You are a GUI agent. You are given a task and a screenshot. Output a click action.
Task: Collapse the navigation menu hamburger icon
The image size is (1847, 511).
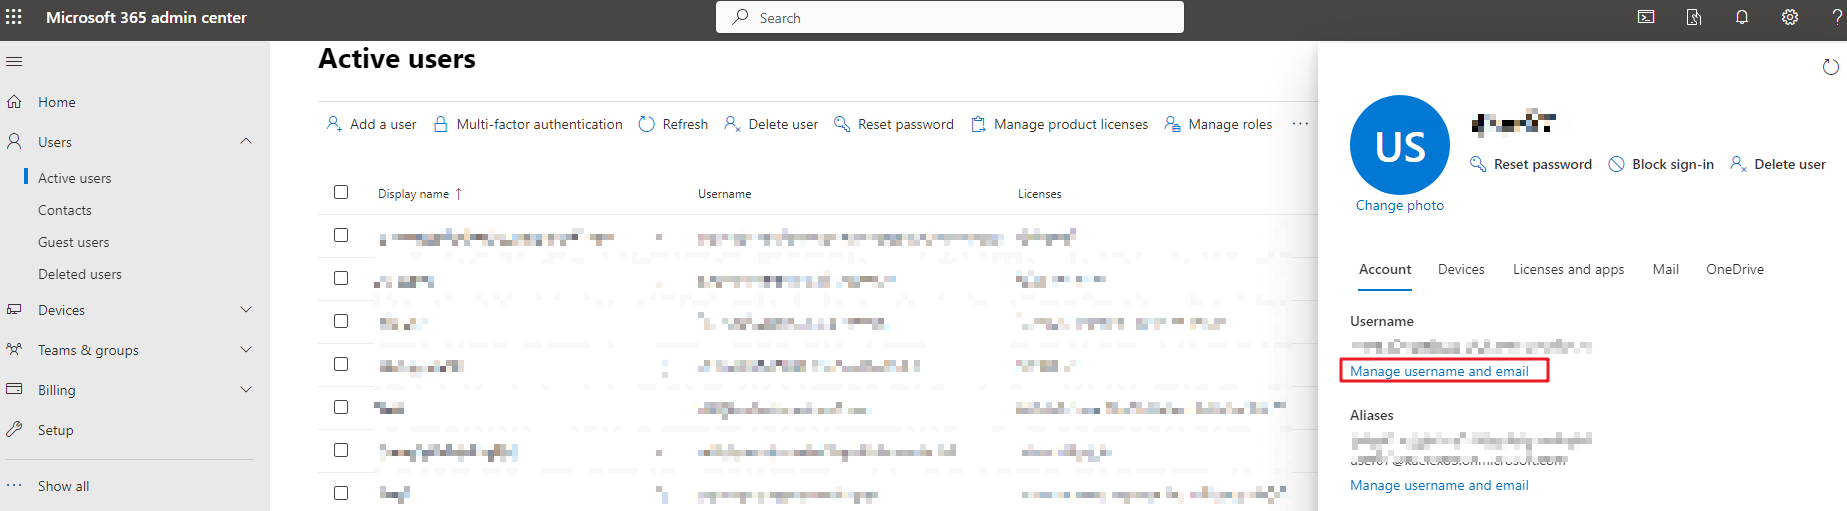(x=14, y=62)
